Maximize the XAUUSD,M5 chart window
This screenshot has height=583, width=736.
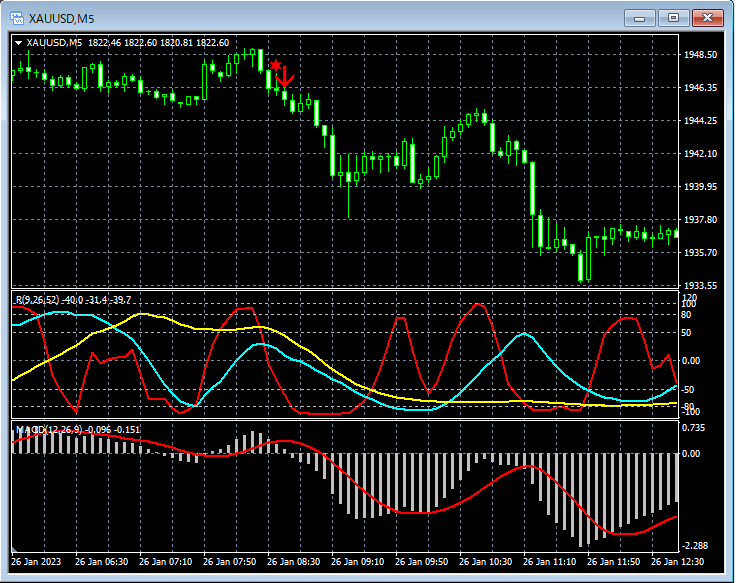point(673,17)
